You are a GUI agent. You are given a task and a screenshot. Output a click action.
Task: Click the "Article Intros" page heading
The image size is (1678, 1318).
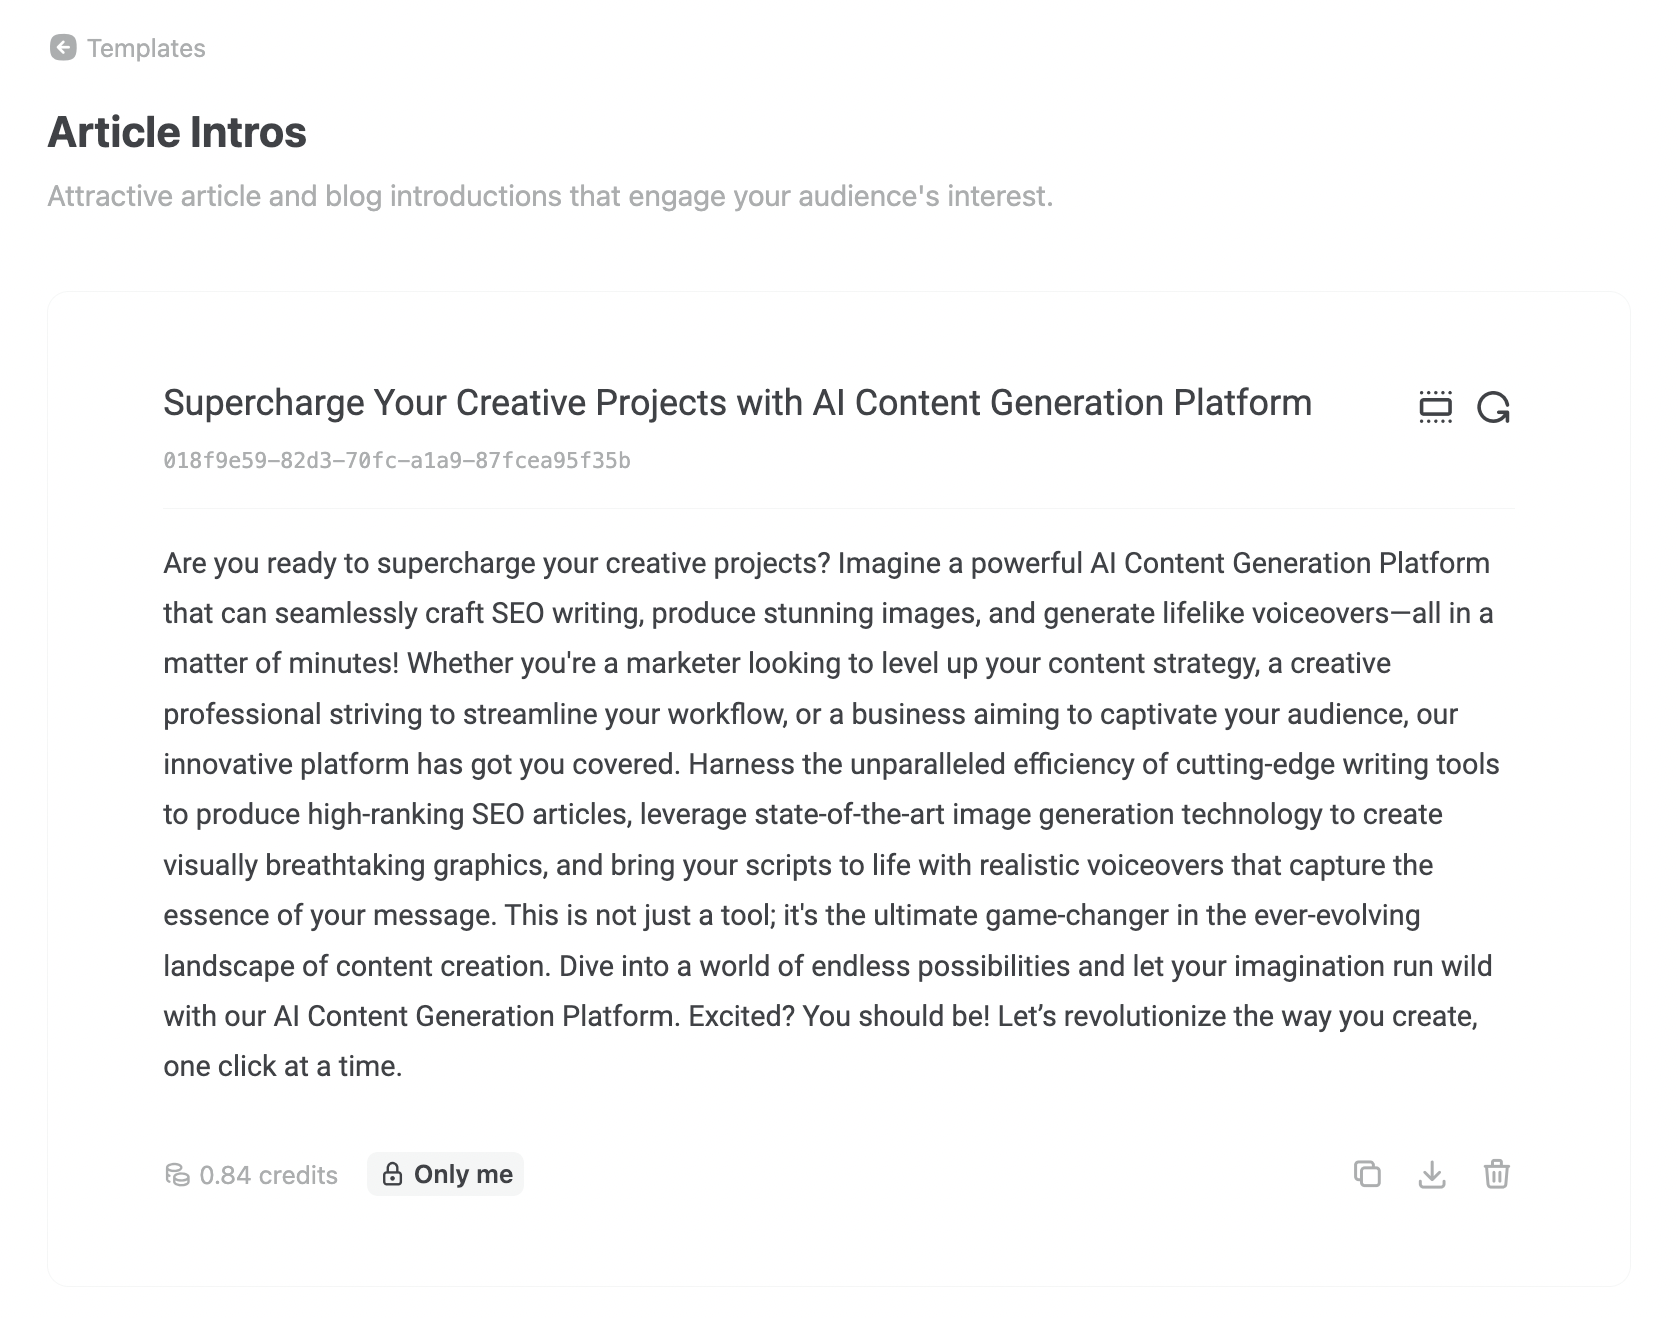coord(177,132)
